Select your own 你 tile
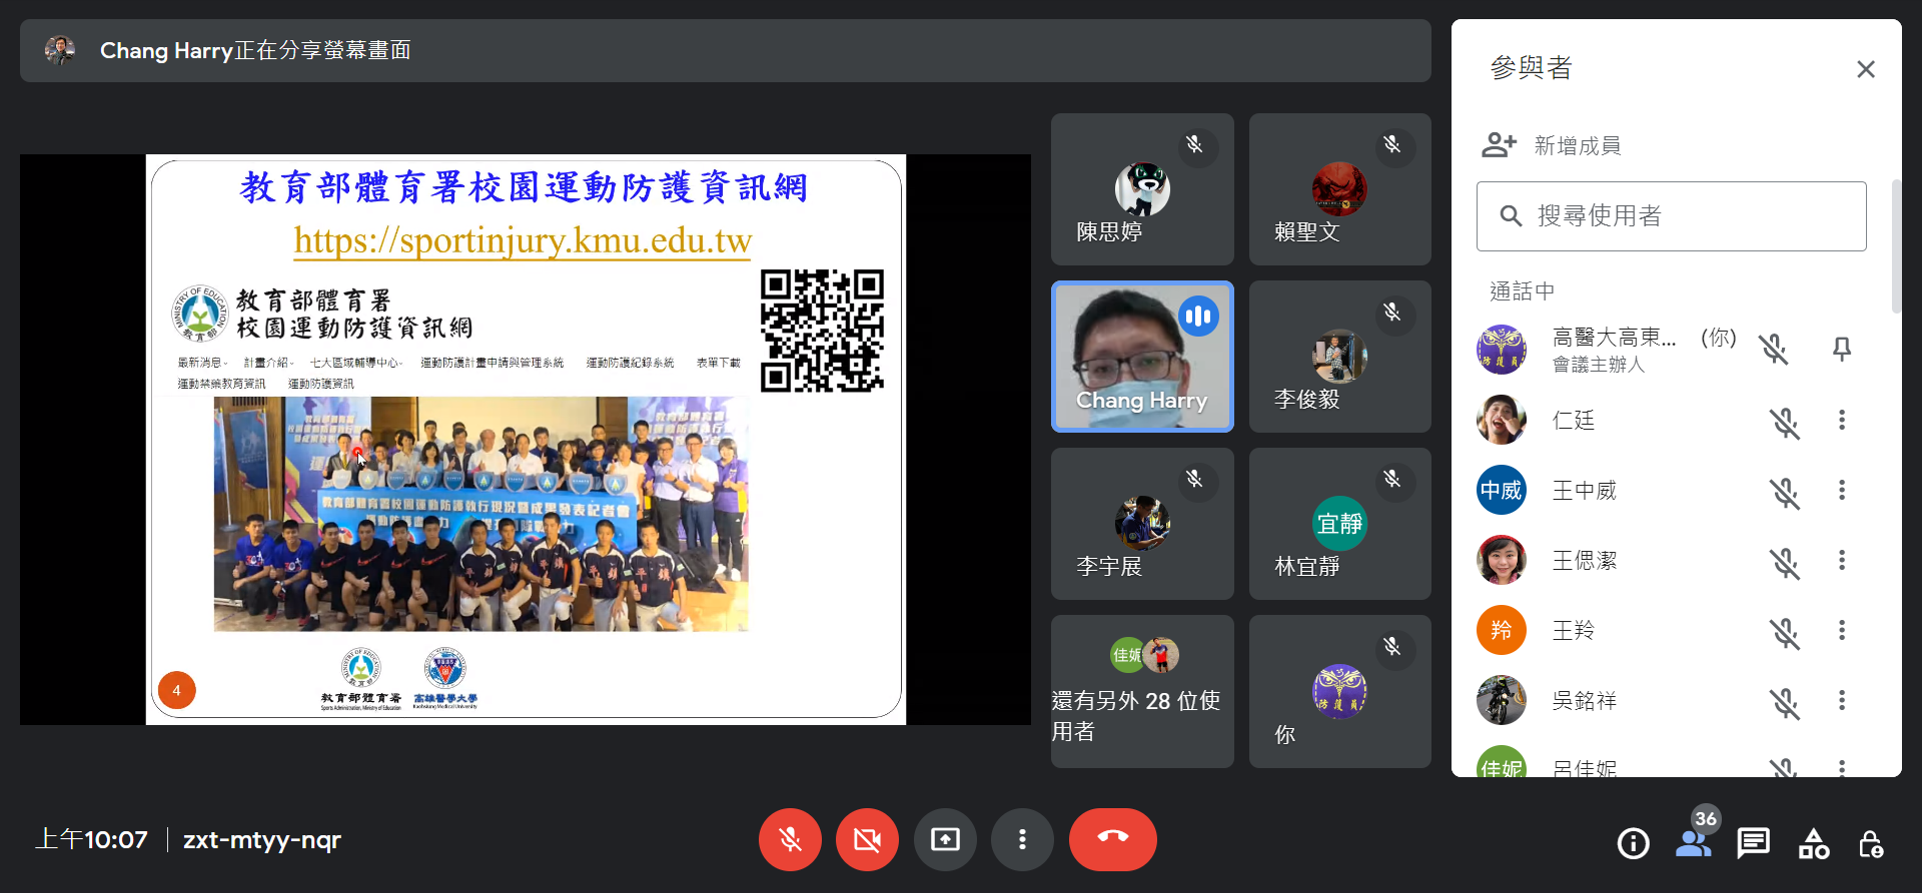This screenshot has width=1922, height=893. (1340, 691)
